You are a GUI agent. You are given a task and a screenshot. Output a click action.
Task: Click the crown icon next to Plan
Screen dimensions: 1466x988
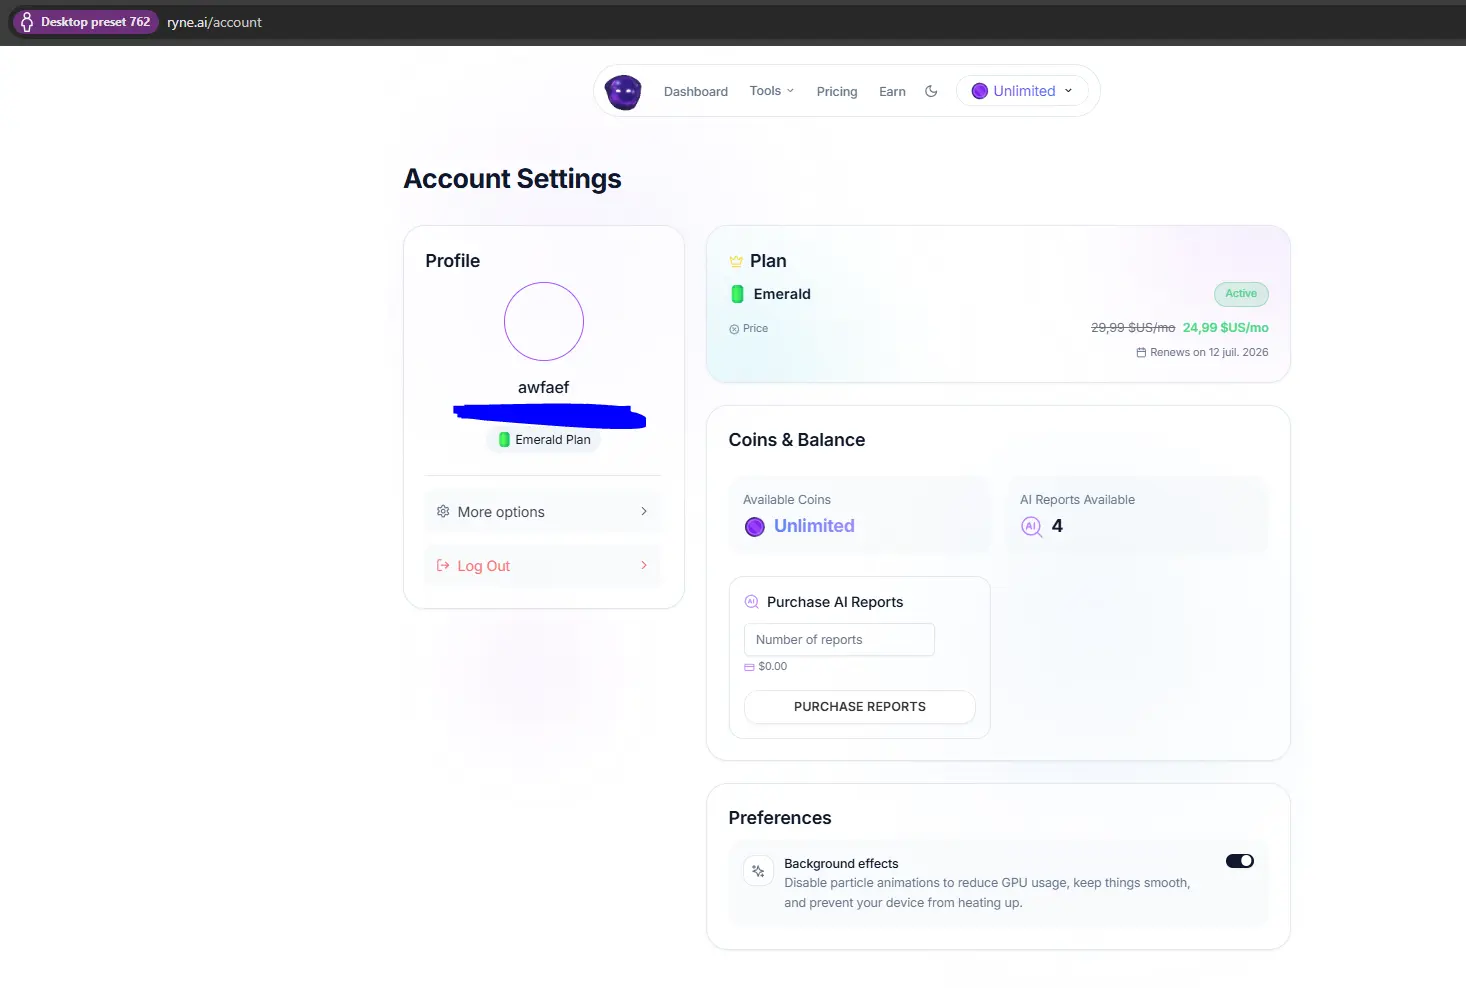736,261
